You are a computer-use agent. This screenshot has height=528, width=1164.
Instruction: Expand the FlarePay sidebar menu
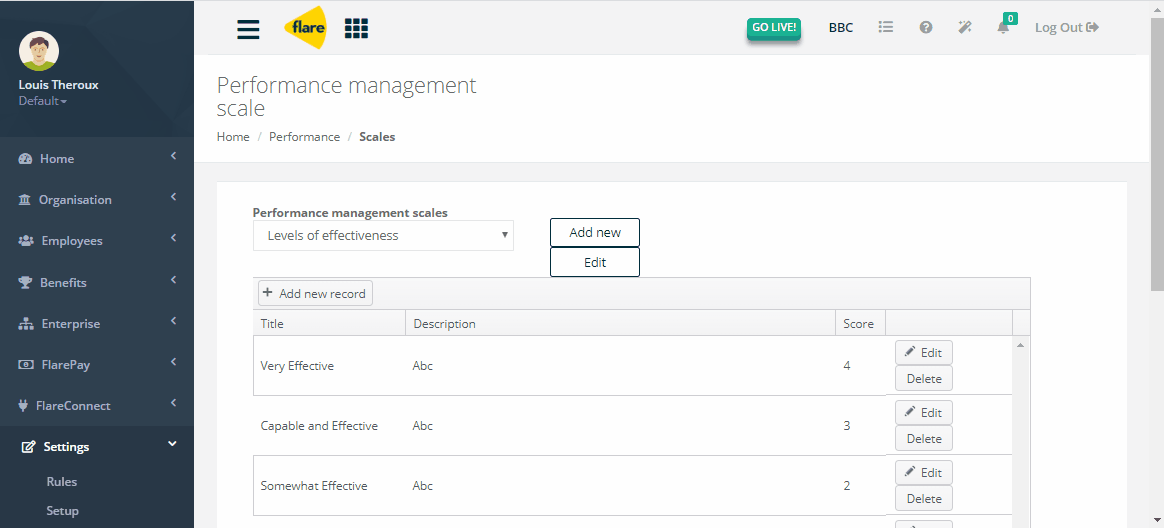[173, 362]
